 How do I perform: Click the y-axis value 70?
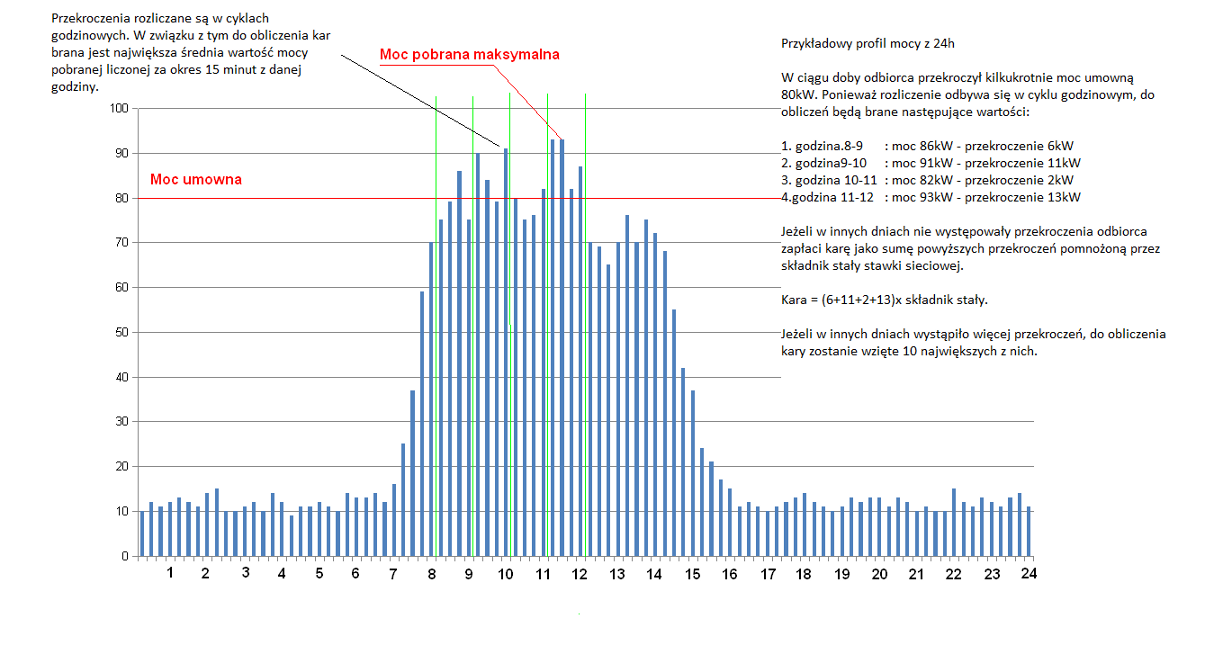124,242
